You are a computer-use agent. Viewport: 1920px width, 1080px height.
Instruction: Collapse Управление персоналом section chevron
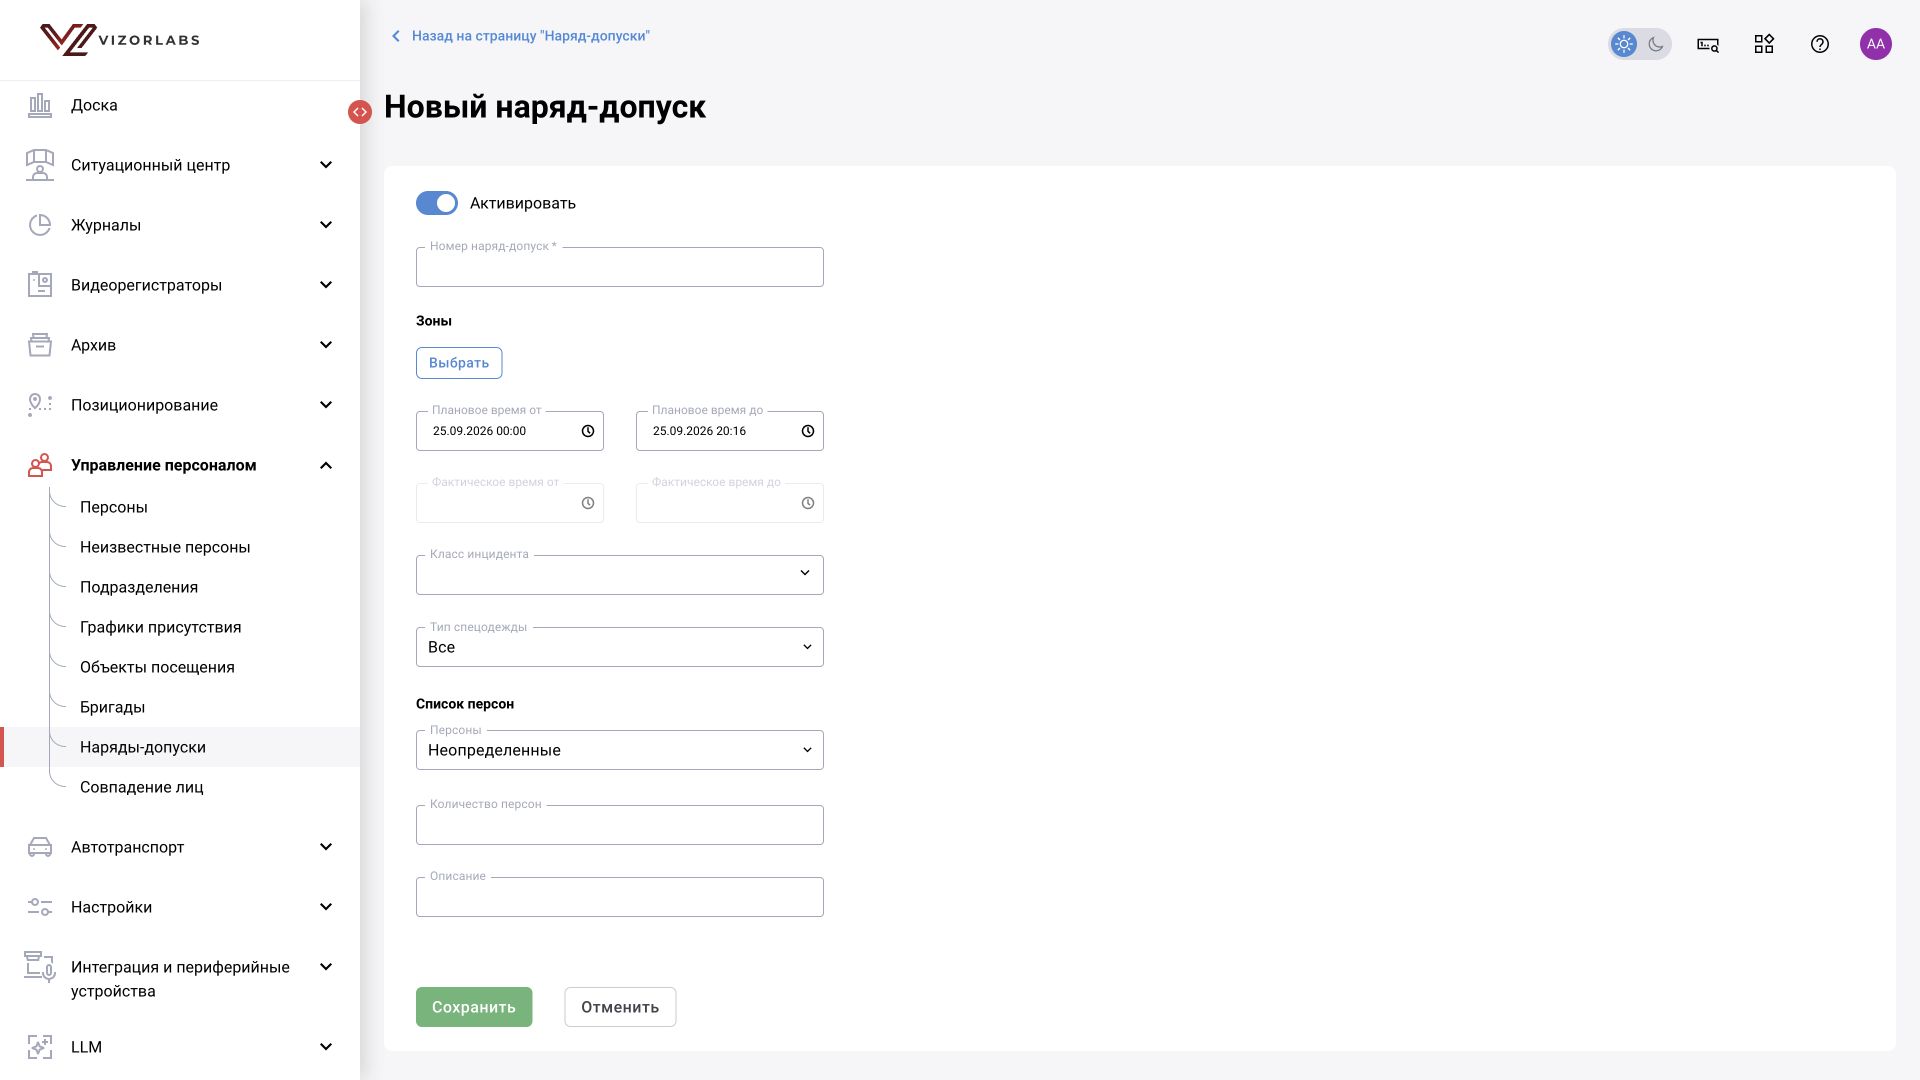coord(326,465)
